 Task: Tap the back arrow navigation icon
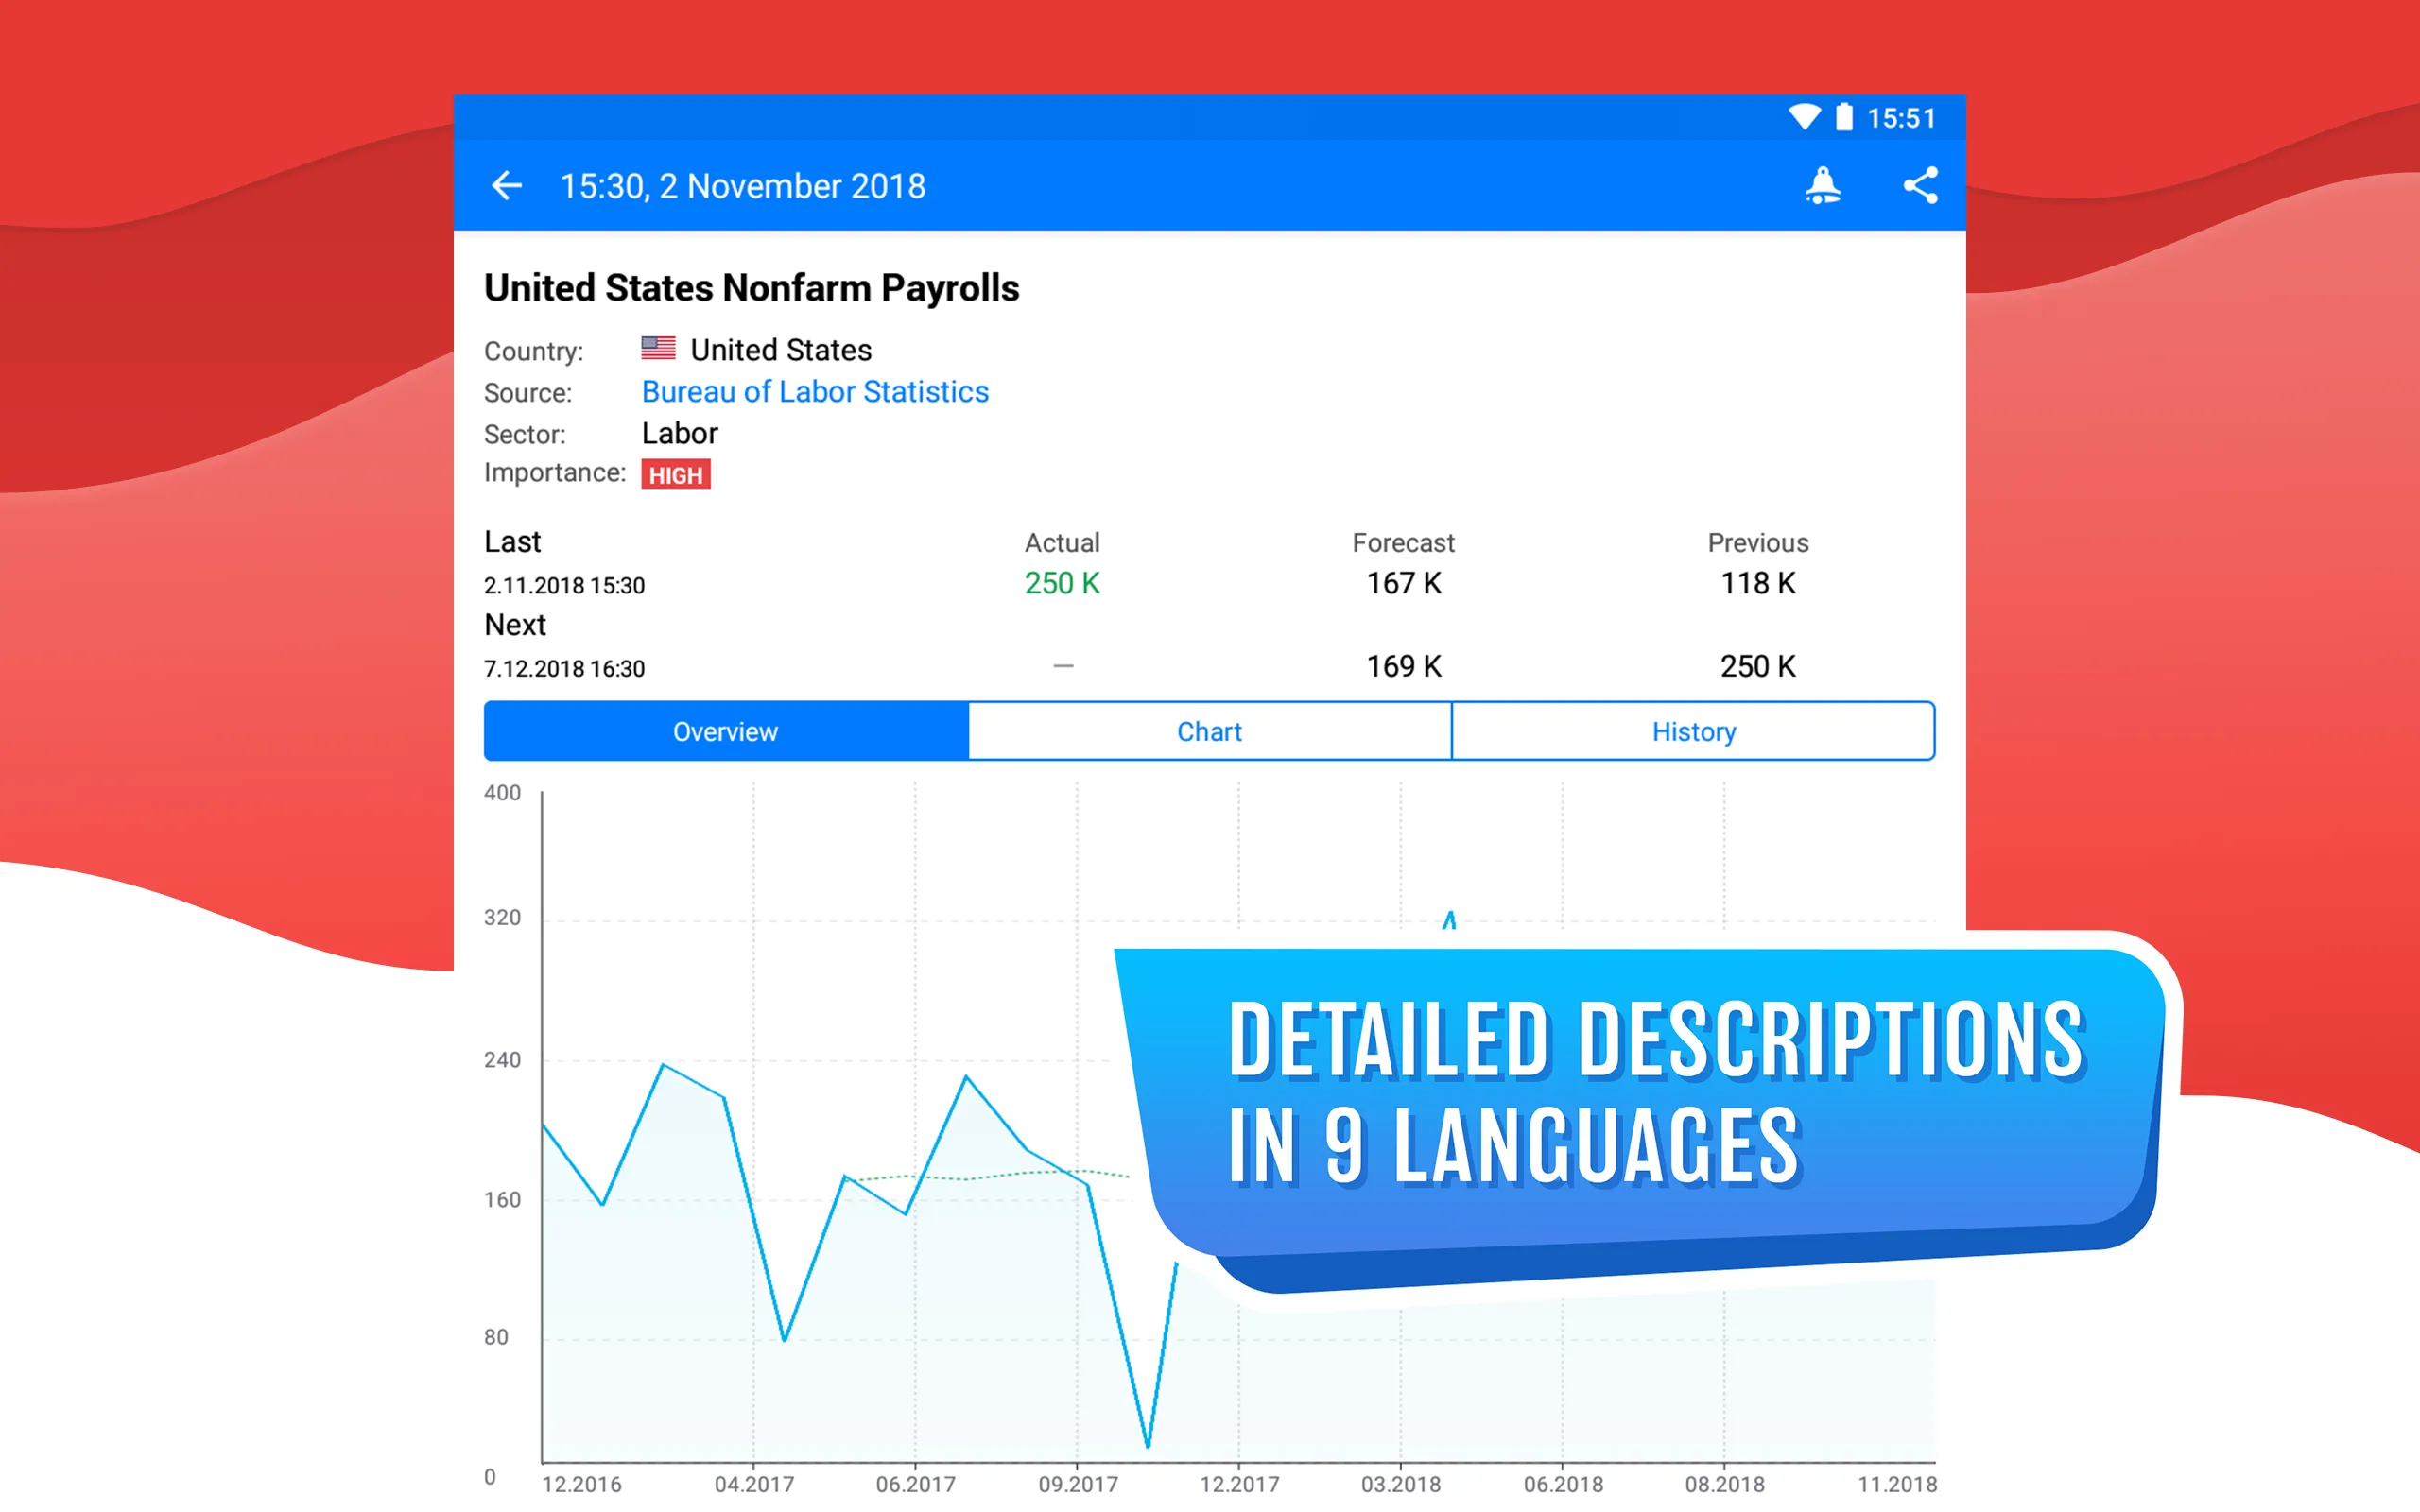pos(507,186)
